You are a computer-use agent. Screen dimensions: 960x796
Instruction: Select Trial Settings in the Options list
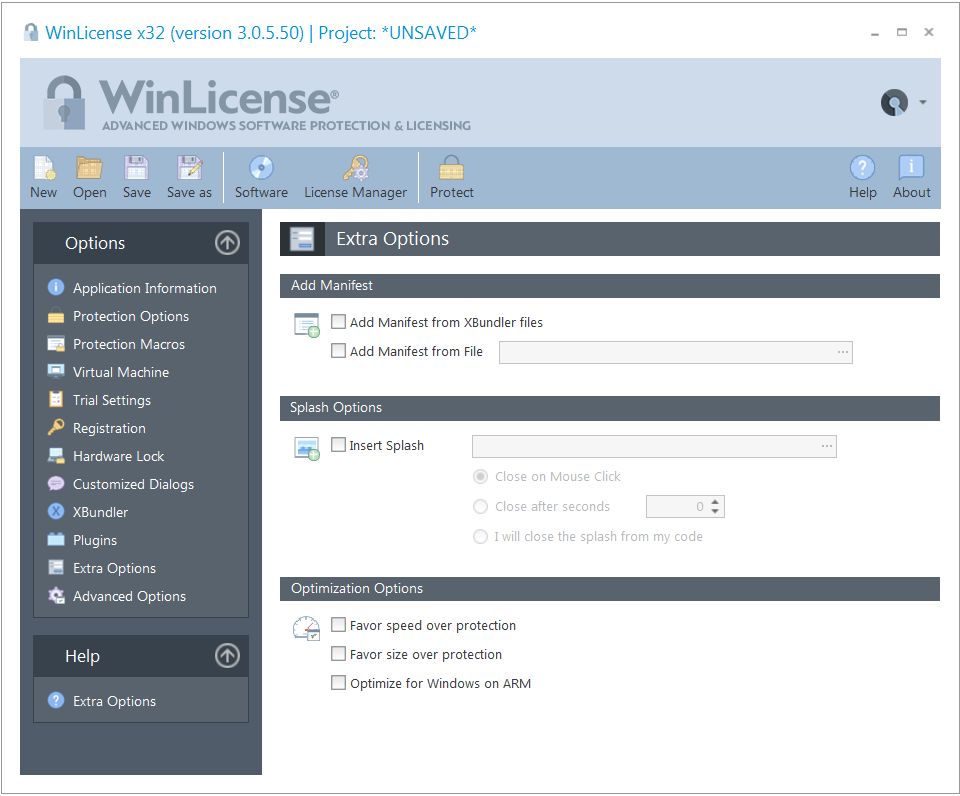(x=111, y=400)
